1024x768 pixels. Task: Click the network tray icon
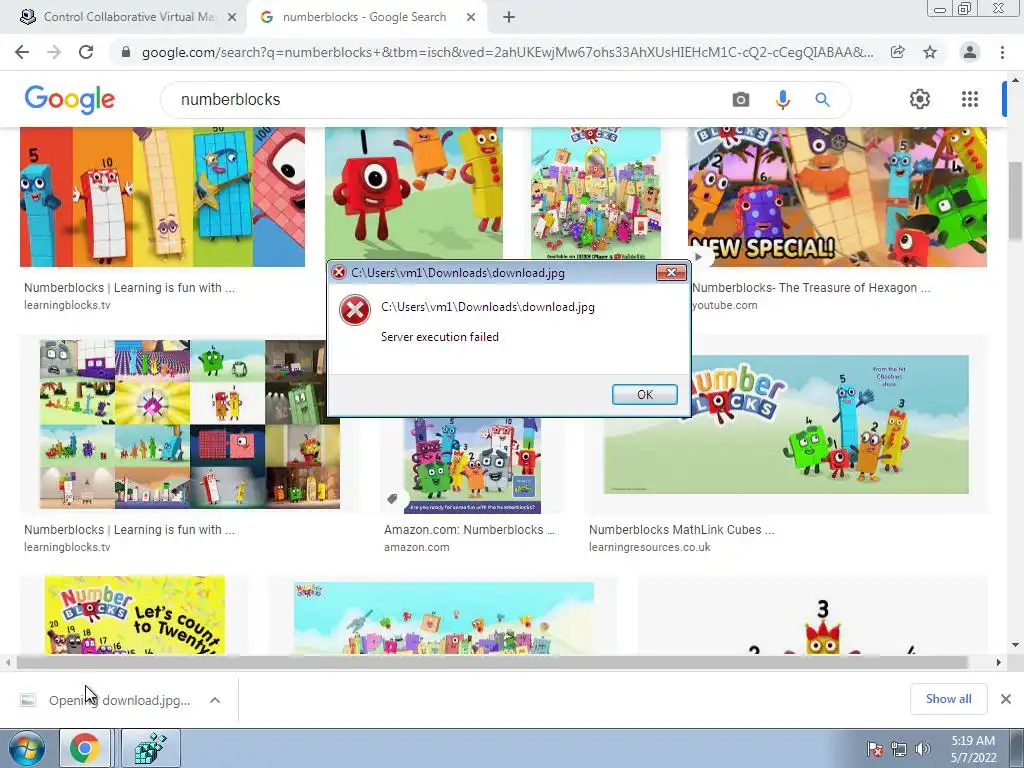[899, 749]
